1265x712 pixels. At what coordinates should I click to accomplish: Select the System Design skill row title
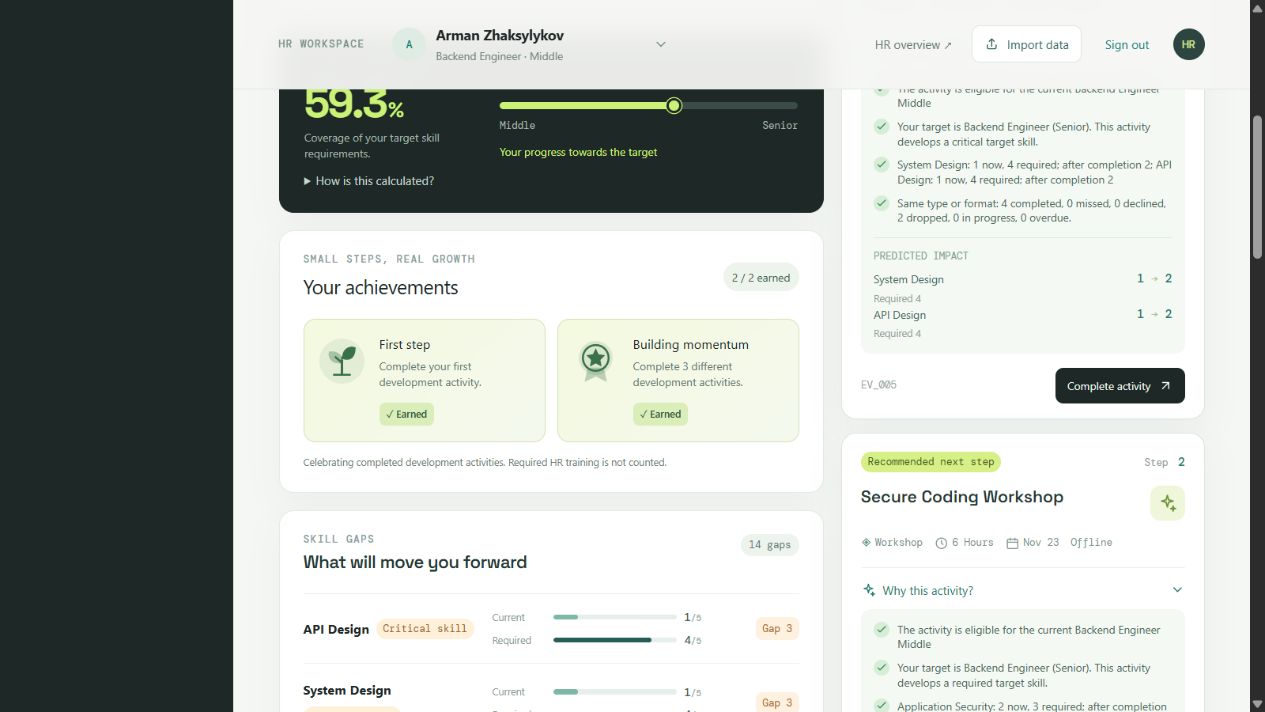(347, 691)
